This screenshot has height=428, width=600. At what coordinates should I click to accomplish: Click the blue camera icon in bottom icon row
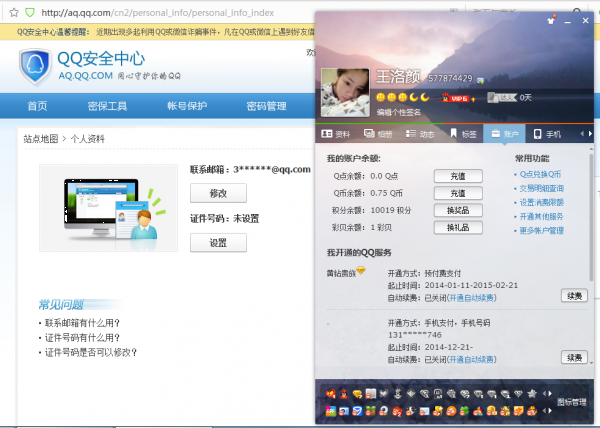coord(344,411)
